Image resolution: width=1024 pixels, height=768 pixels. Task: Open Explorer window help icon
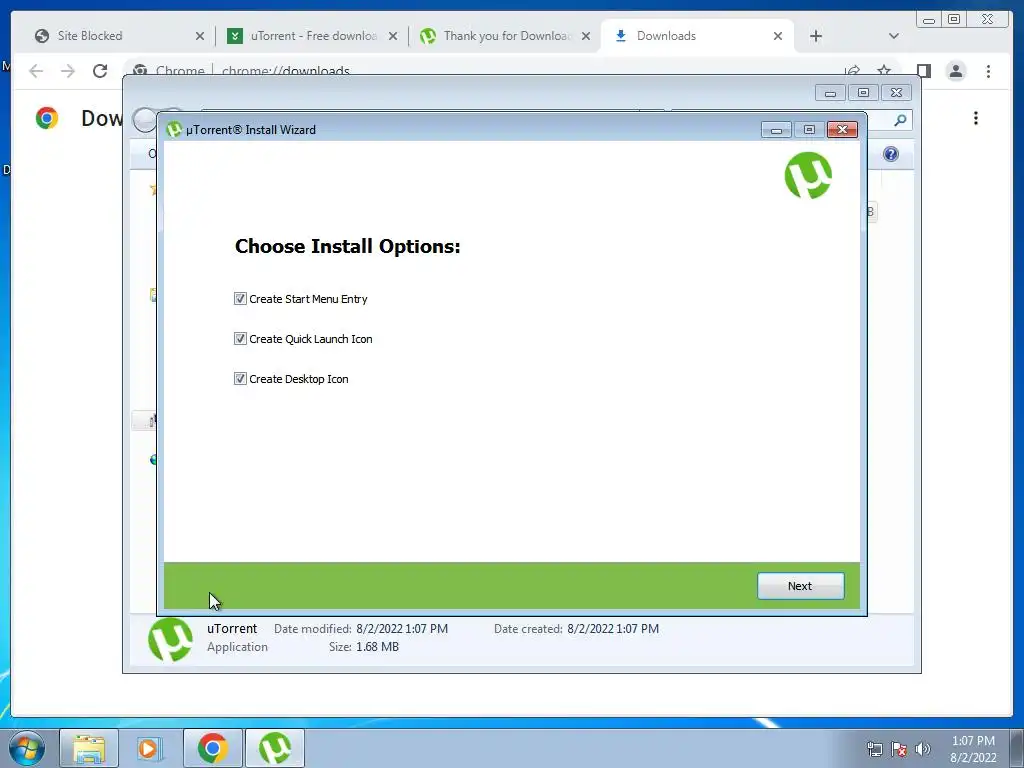click(891, 154)
